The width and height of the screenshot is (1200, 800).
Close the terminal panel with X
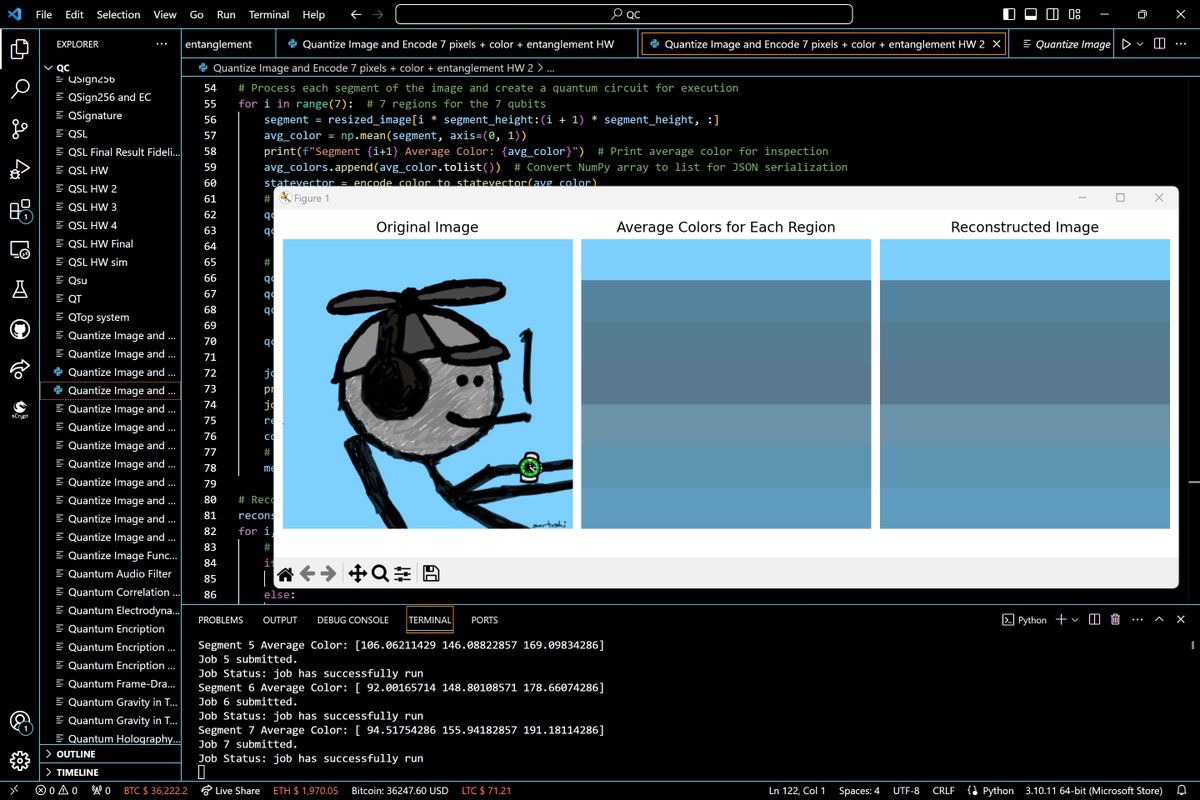coord(1180,620)
